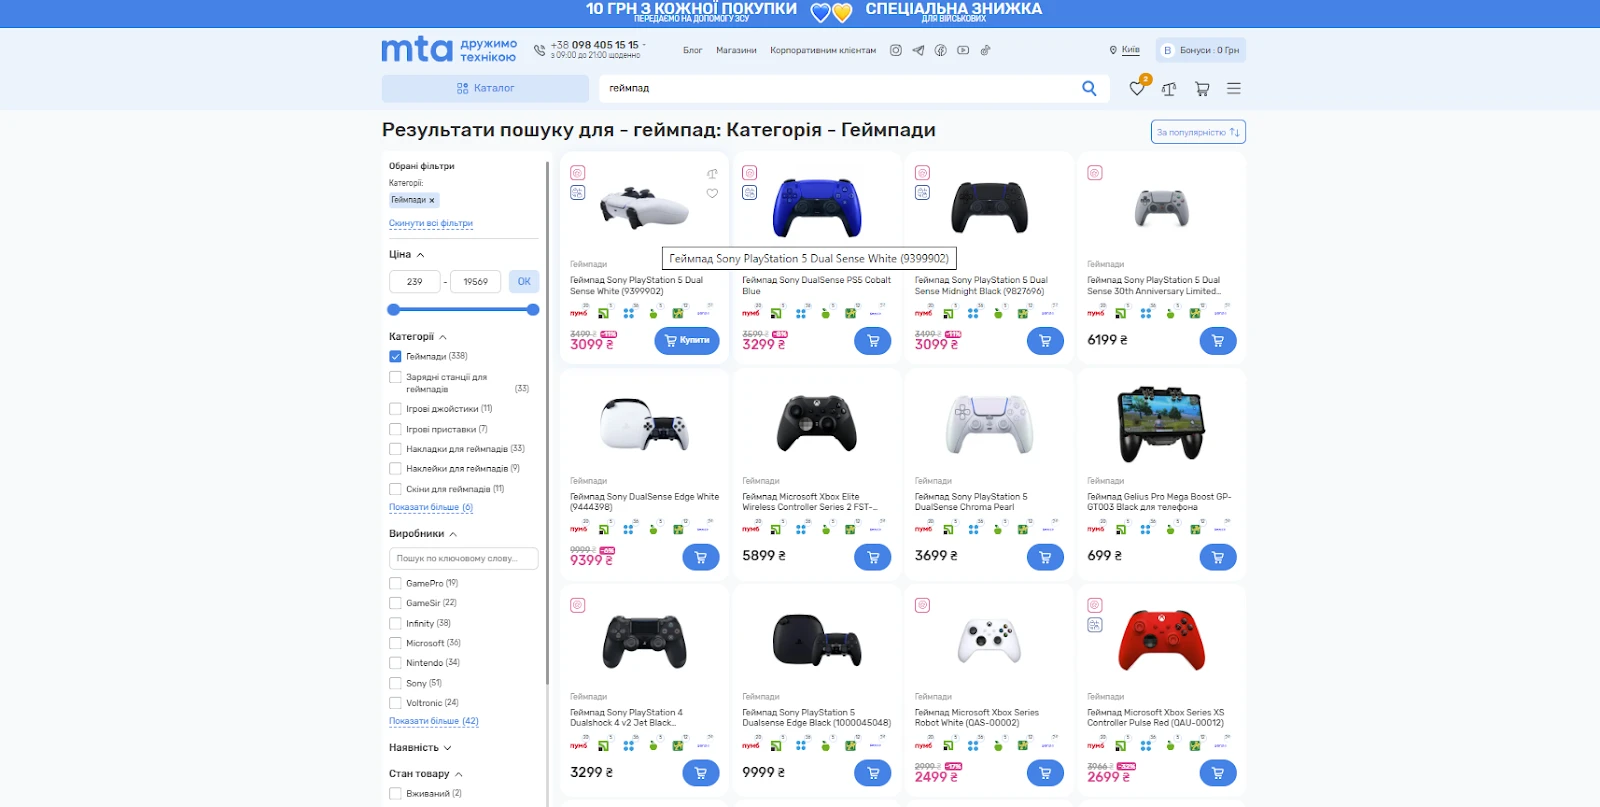
Task: Open the comparison scales in header
Action: pos(1169,89)
